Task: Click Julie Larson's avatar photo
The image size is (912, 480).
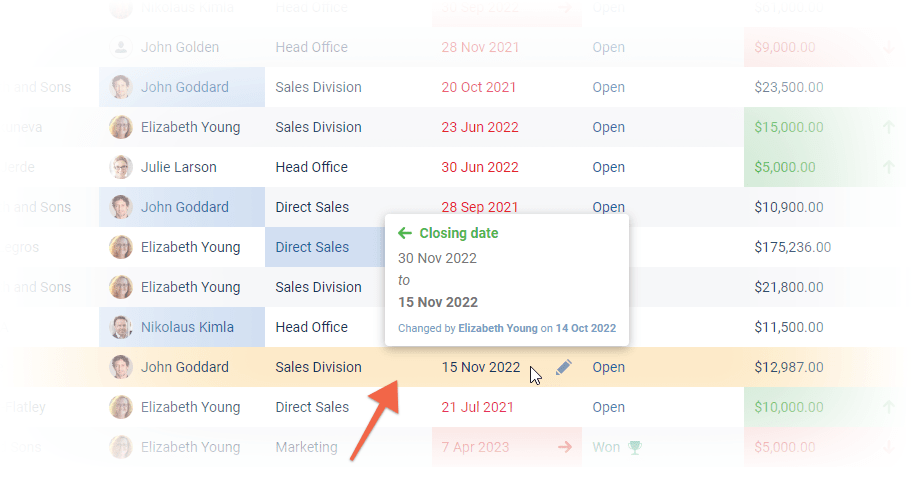Action: 121,167
